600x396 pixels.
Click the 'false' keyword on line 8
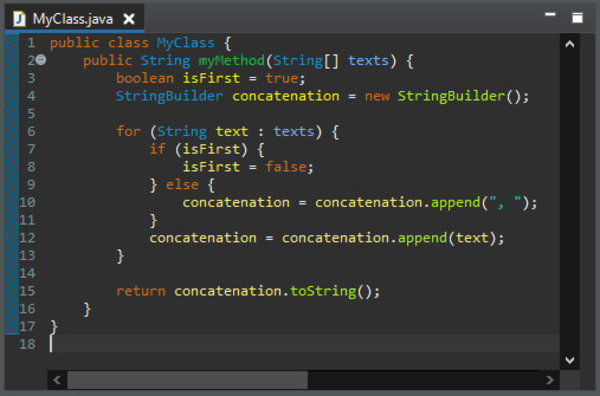click(286, 167)
